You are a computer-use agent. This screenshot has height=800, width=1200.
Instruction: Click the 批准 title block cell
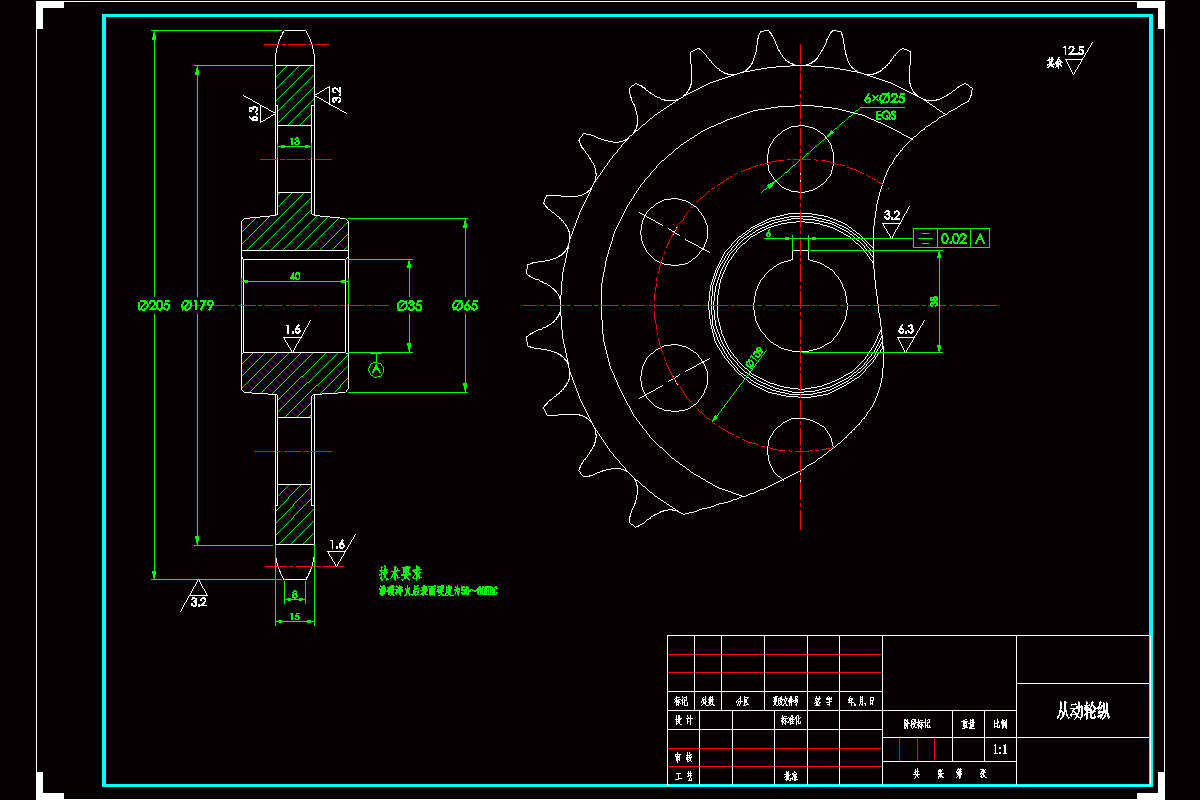[791, 775]
